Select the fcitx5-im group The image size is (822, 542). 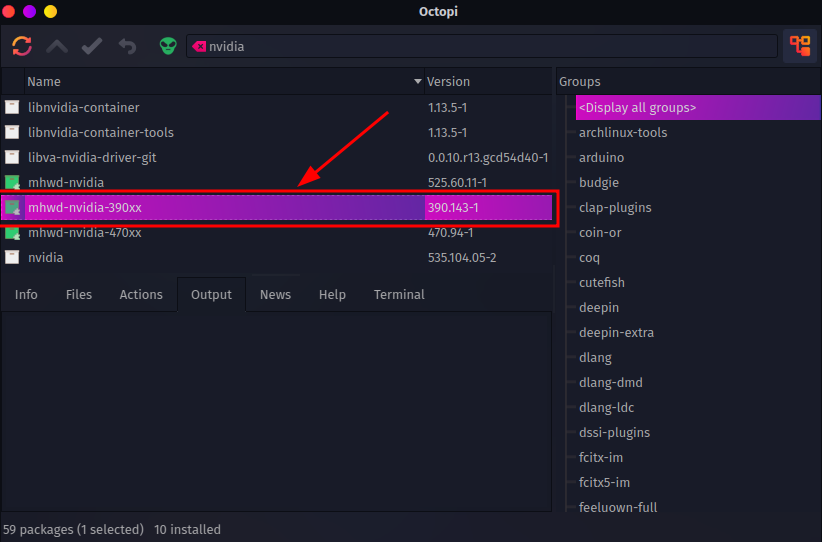[604, 482]
